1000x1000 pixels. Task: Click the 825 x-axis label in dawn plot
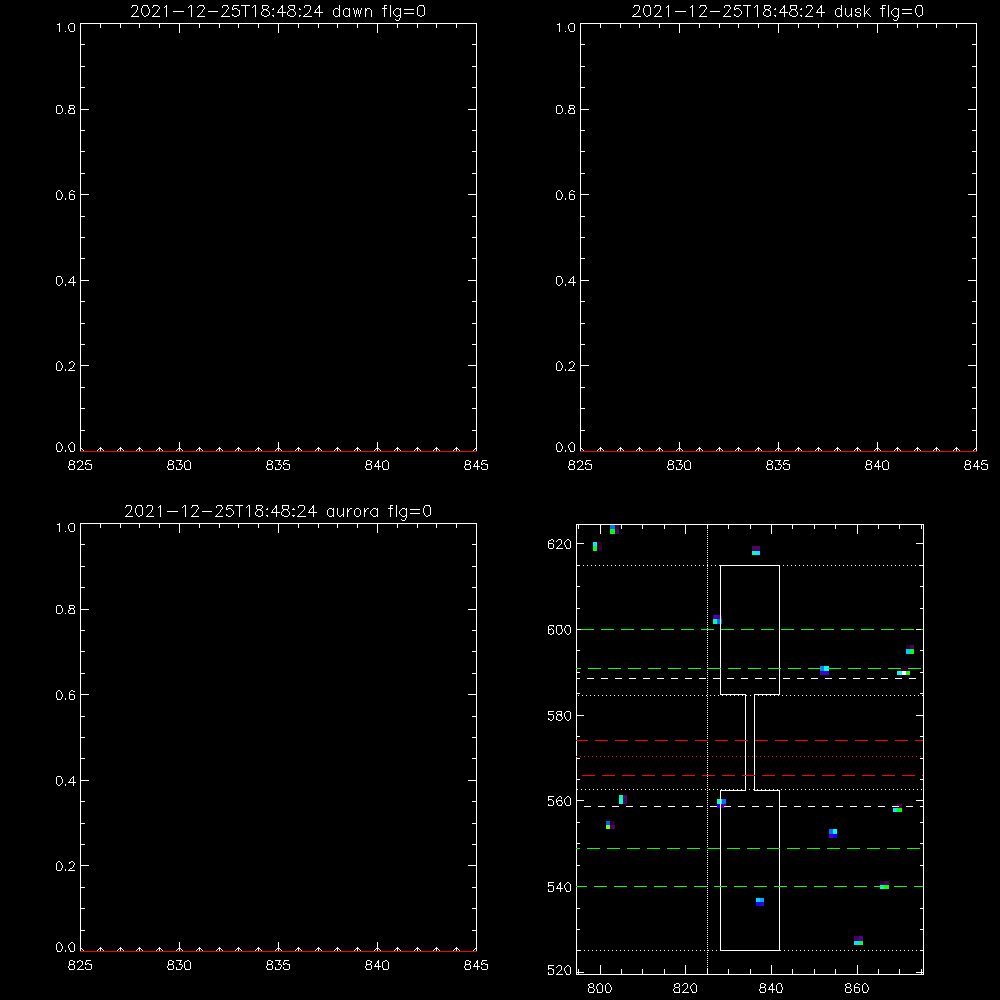80,465
